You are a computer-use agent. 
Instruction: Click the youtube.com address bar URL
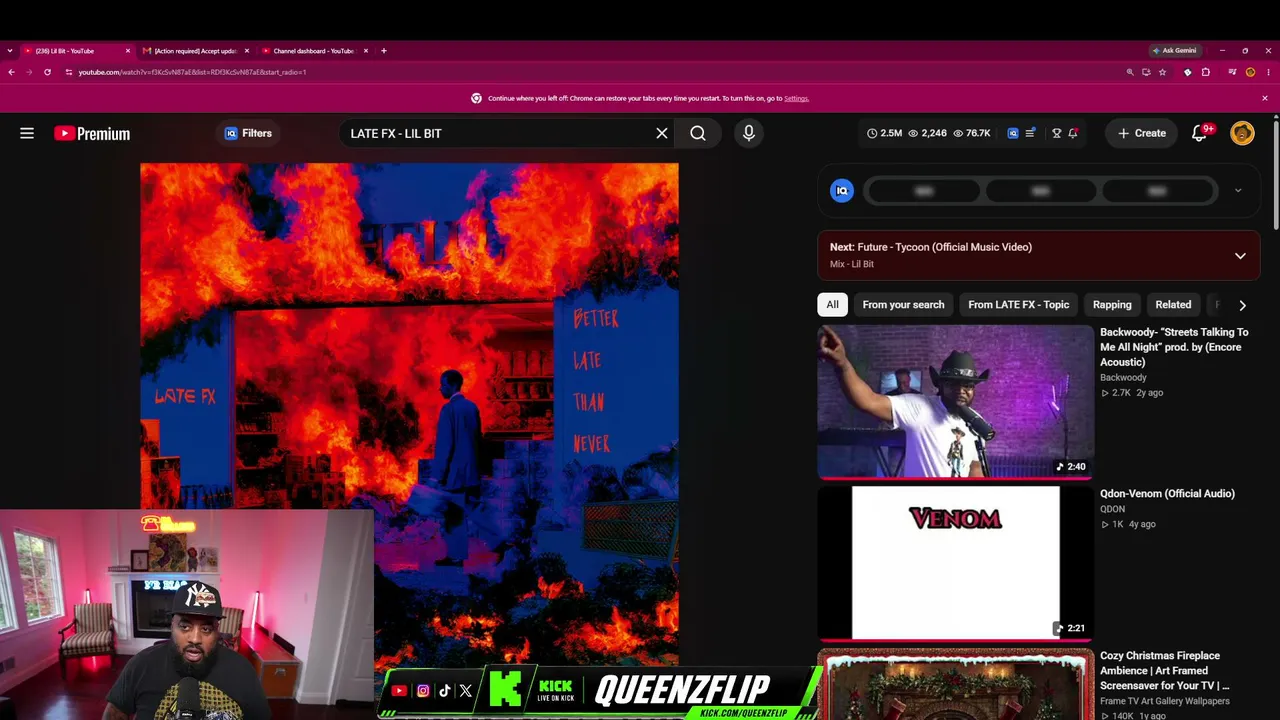[193, 72]
